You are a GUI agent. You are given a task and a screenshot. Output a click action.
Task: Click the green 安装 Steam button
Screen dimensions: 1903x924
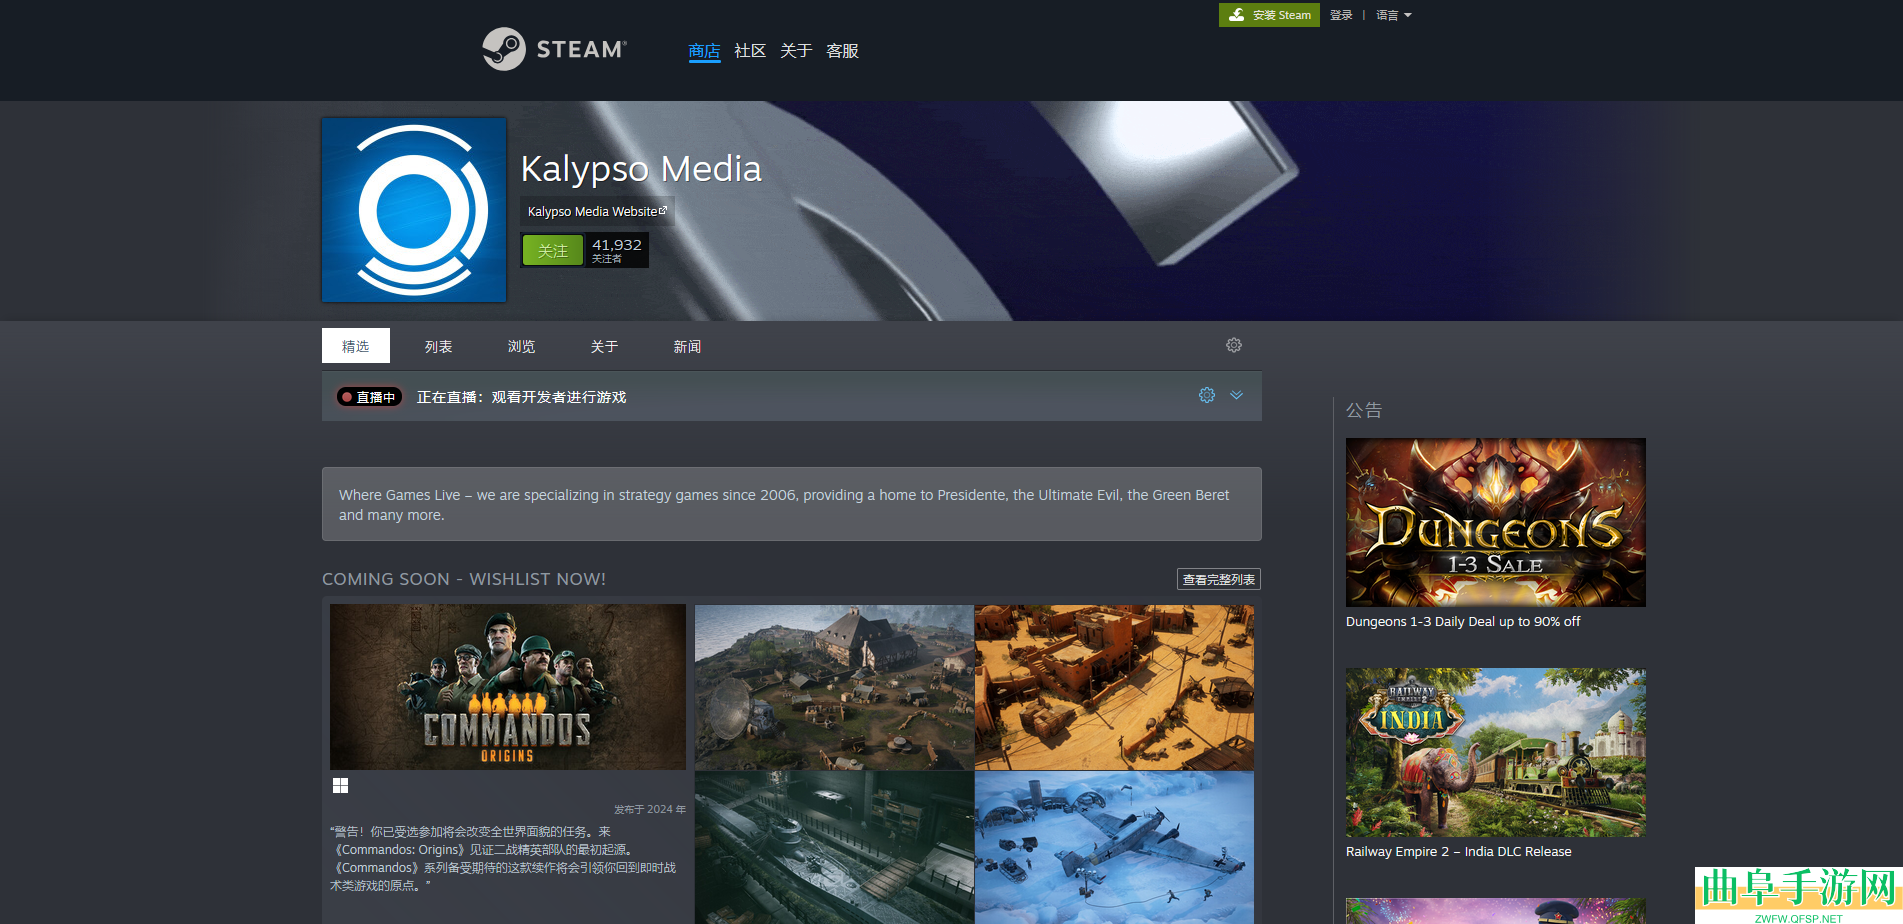pyautogui.click(x=1269, y=15)
